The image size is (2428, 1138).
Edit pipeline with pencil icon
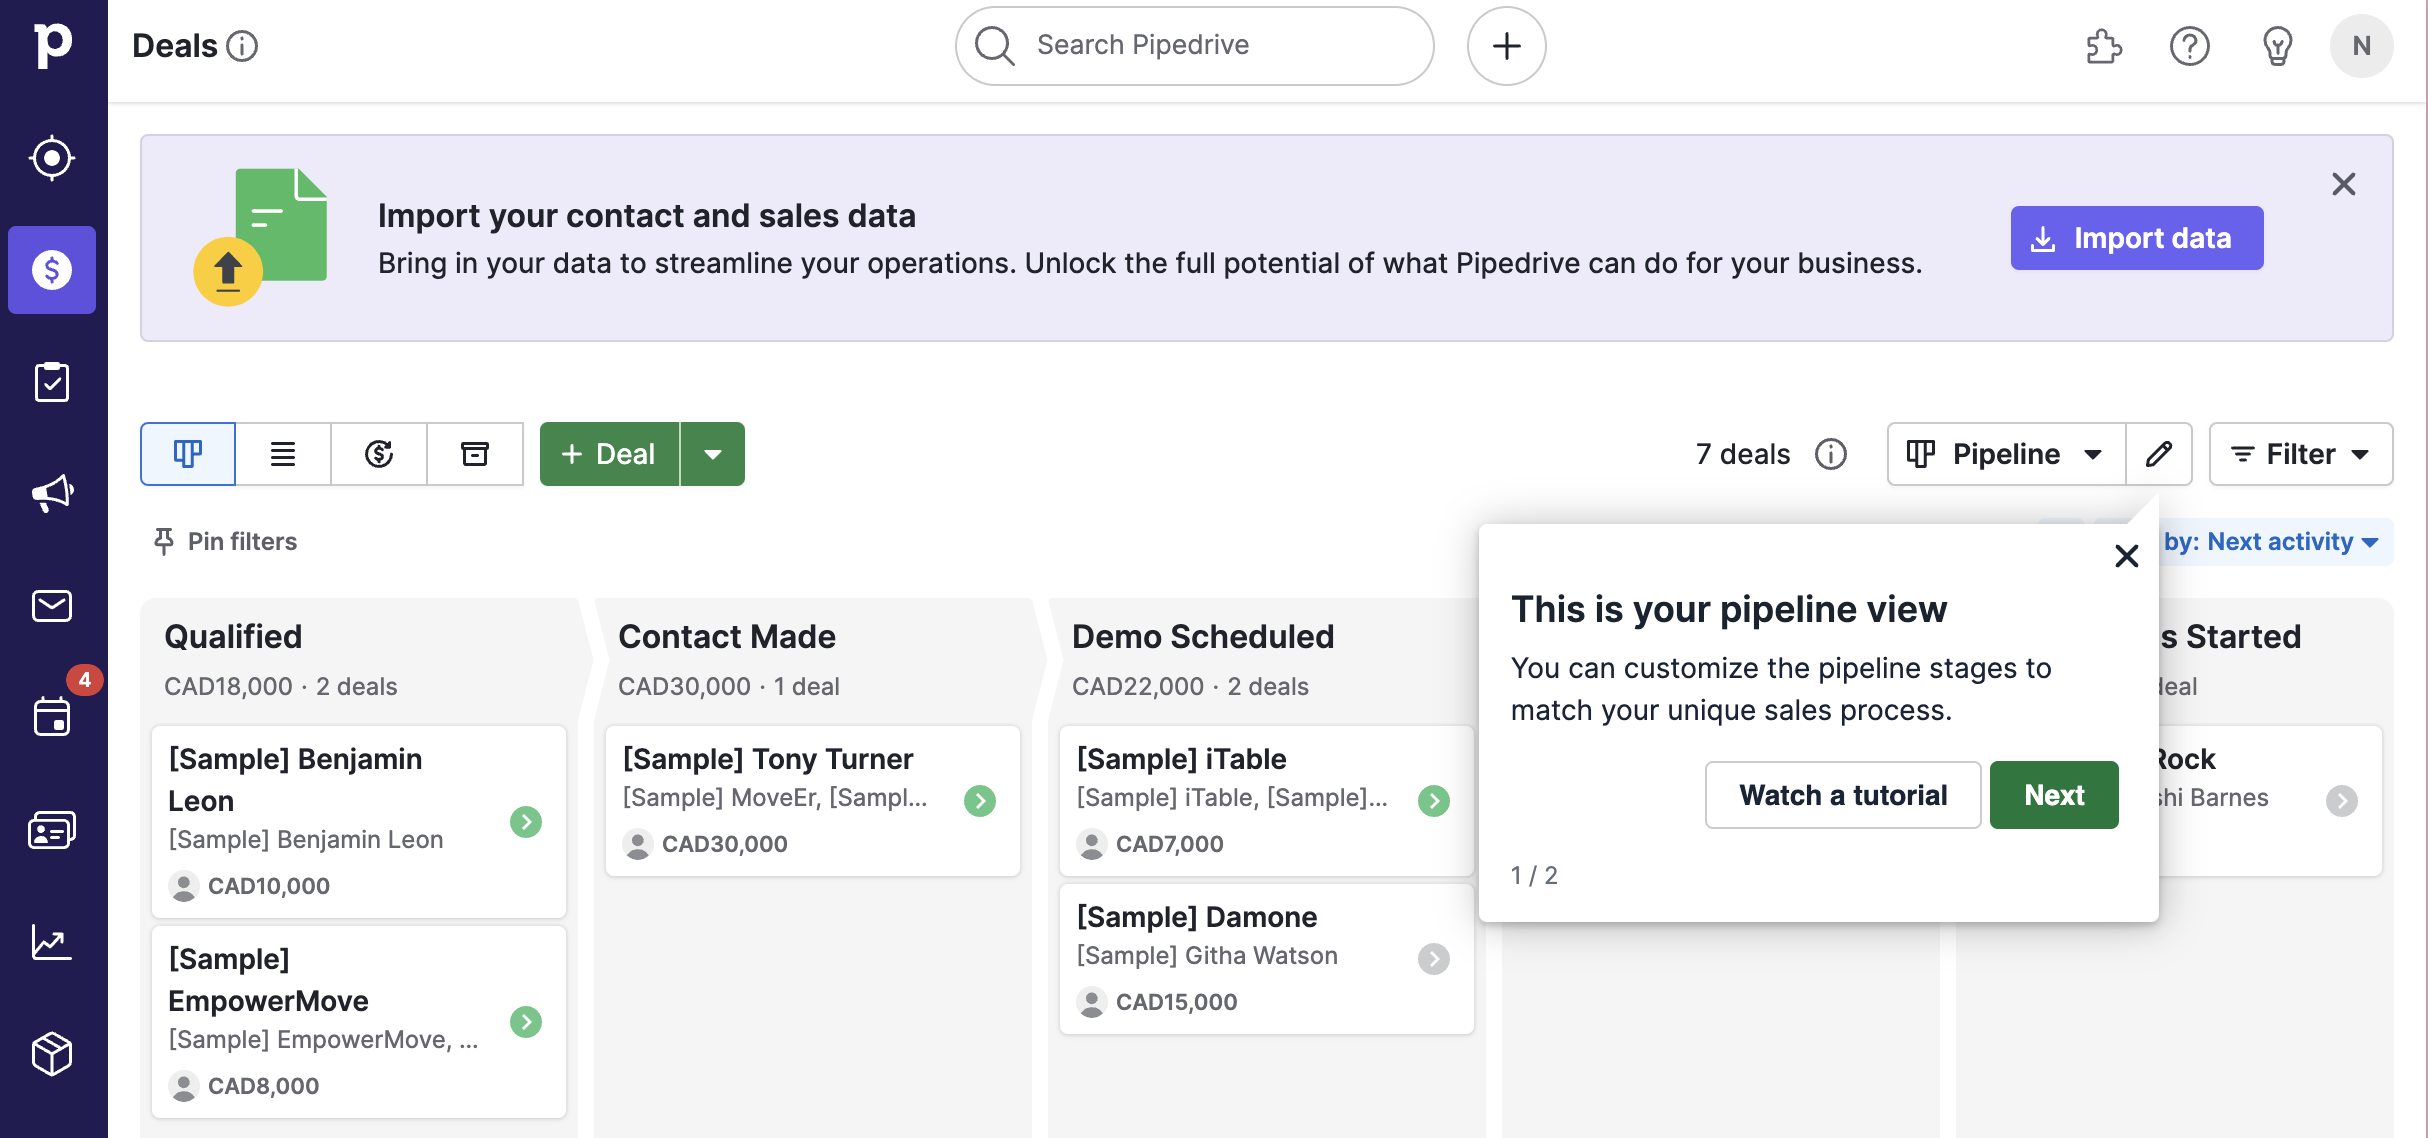tap(2159, 454)
